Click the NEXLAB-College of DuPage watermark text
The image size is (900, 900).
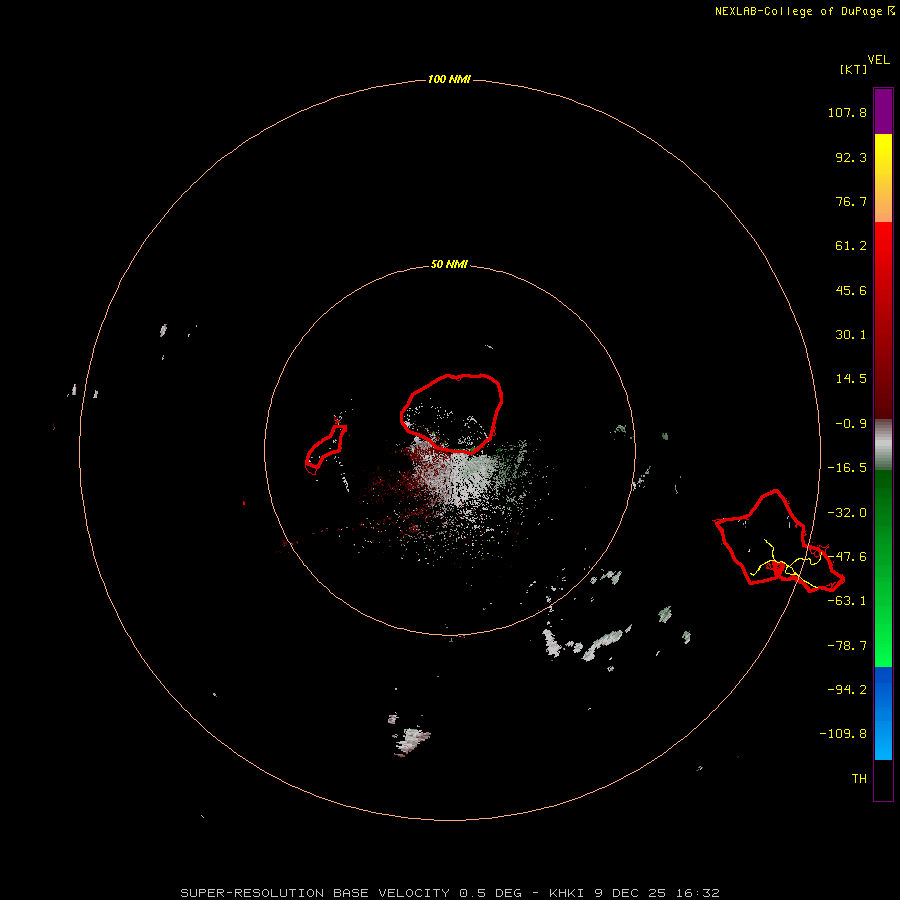coord(805,11)
